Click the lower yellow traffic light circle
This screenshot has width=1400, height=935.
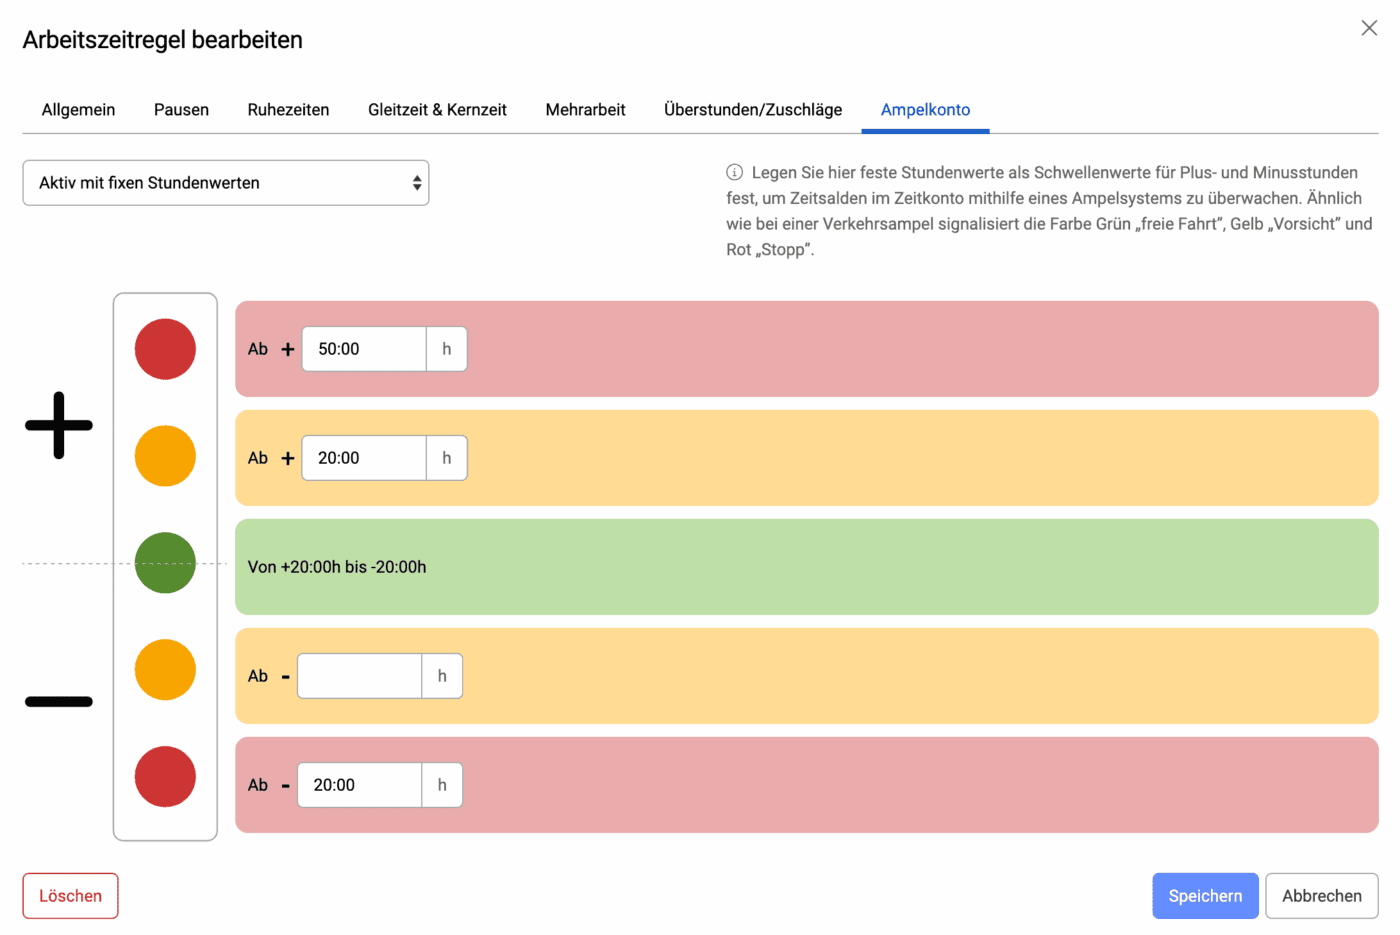165,670
